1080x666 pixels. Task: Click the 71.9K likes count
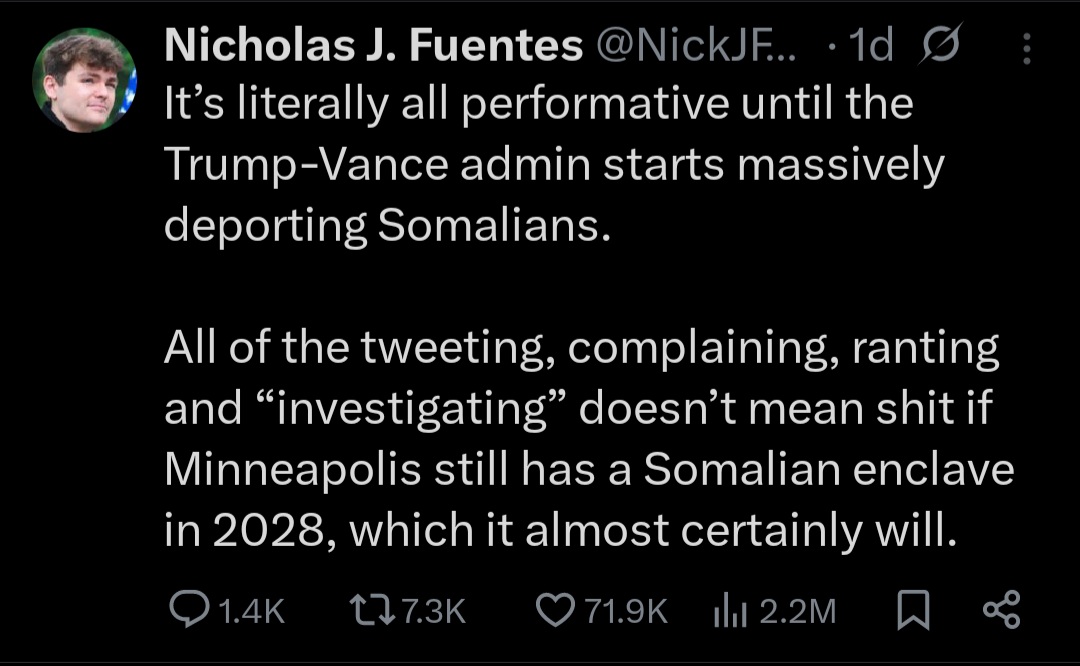click(x=626, y=611)
